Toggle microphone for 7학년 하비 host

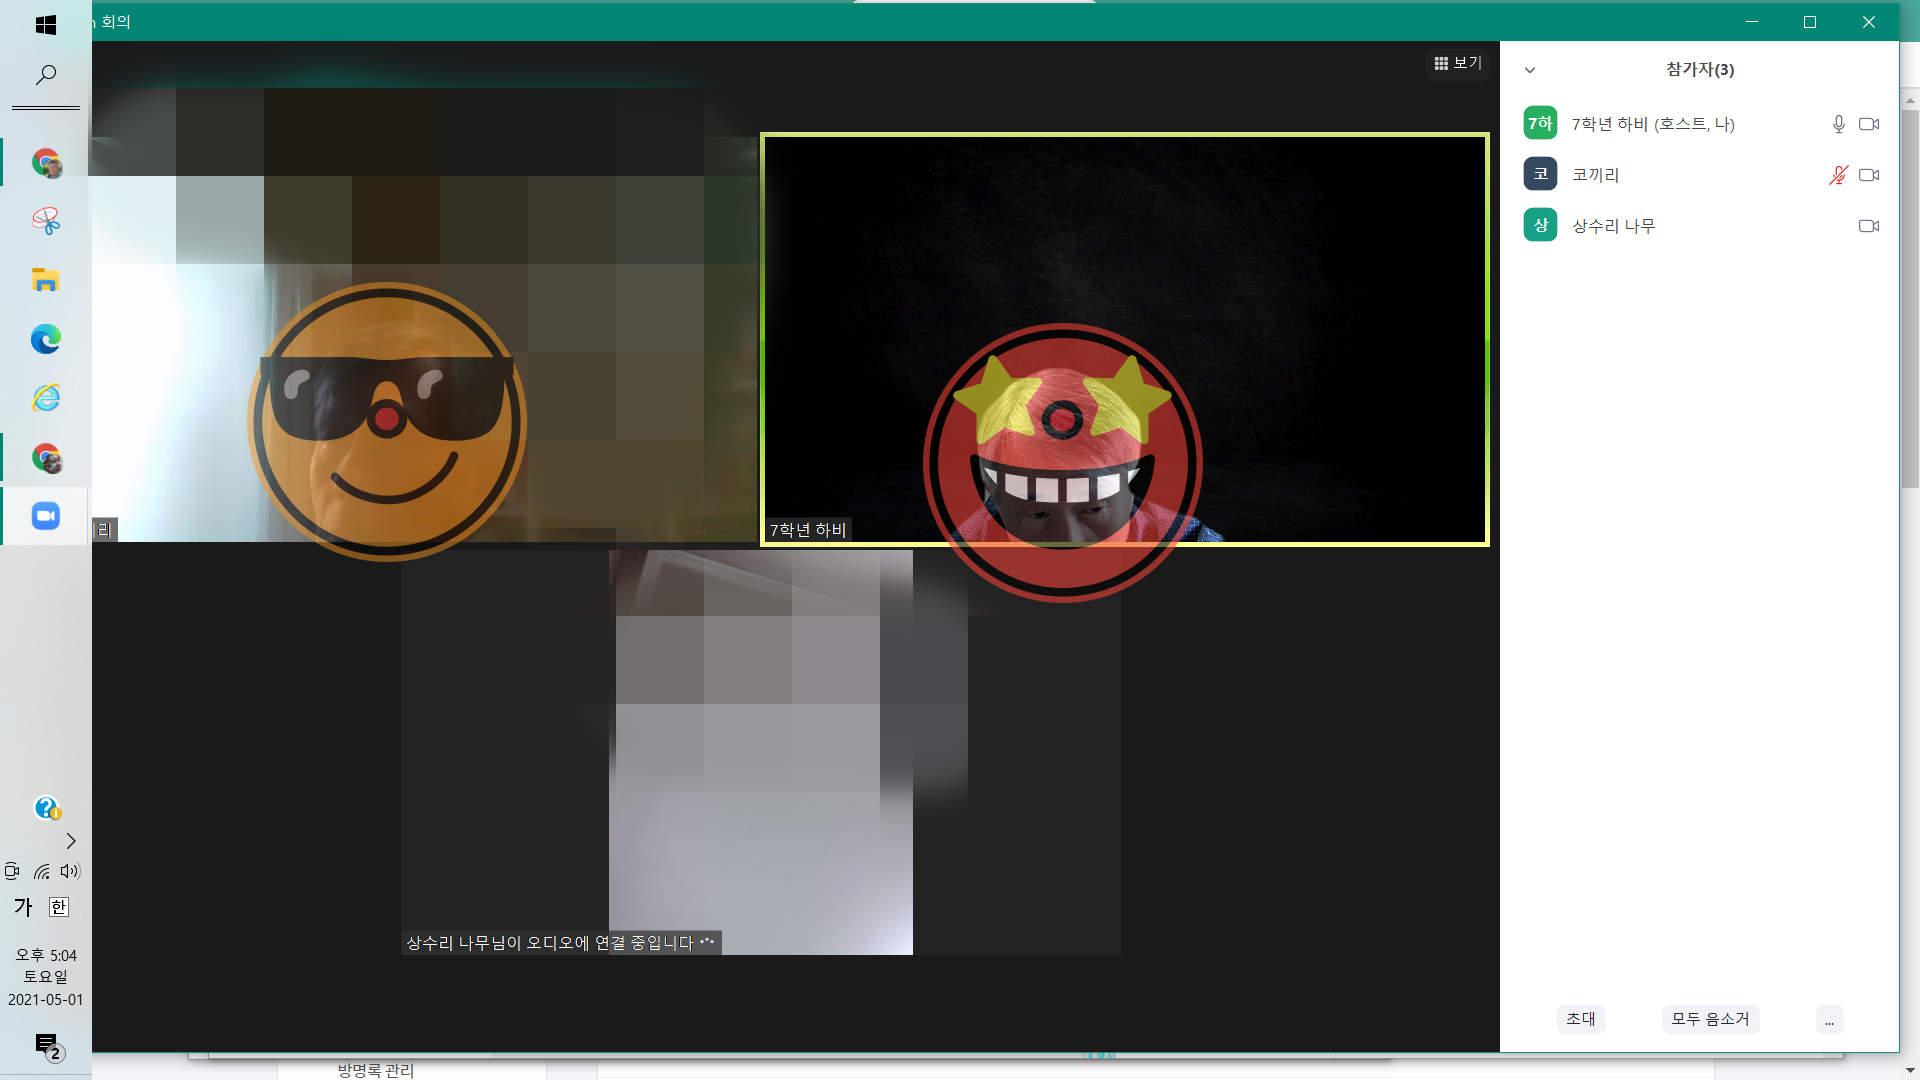[1838, 124]
